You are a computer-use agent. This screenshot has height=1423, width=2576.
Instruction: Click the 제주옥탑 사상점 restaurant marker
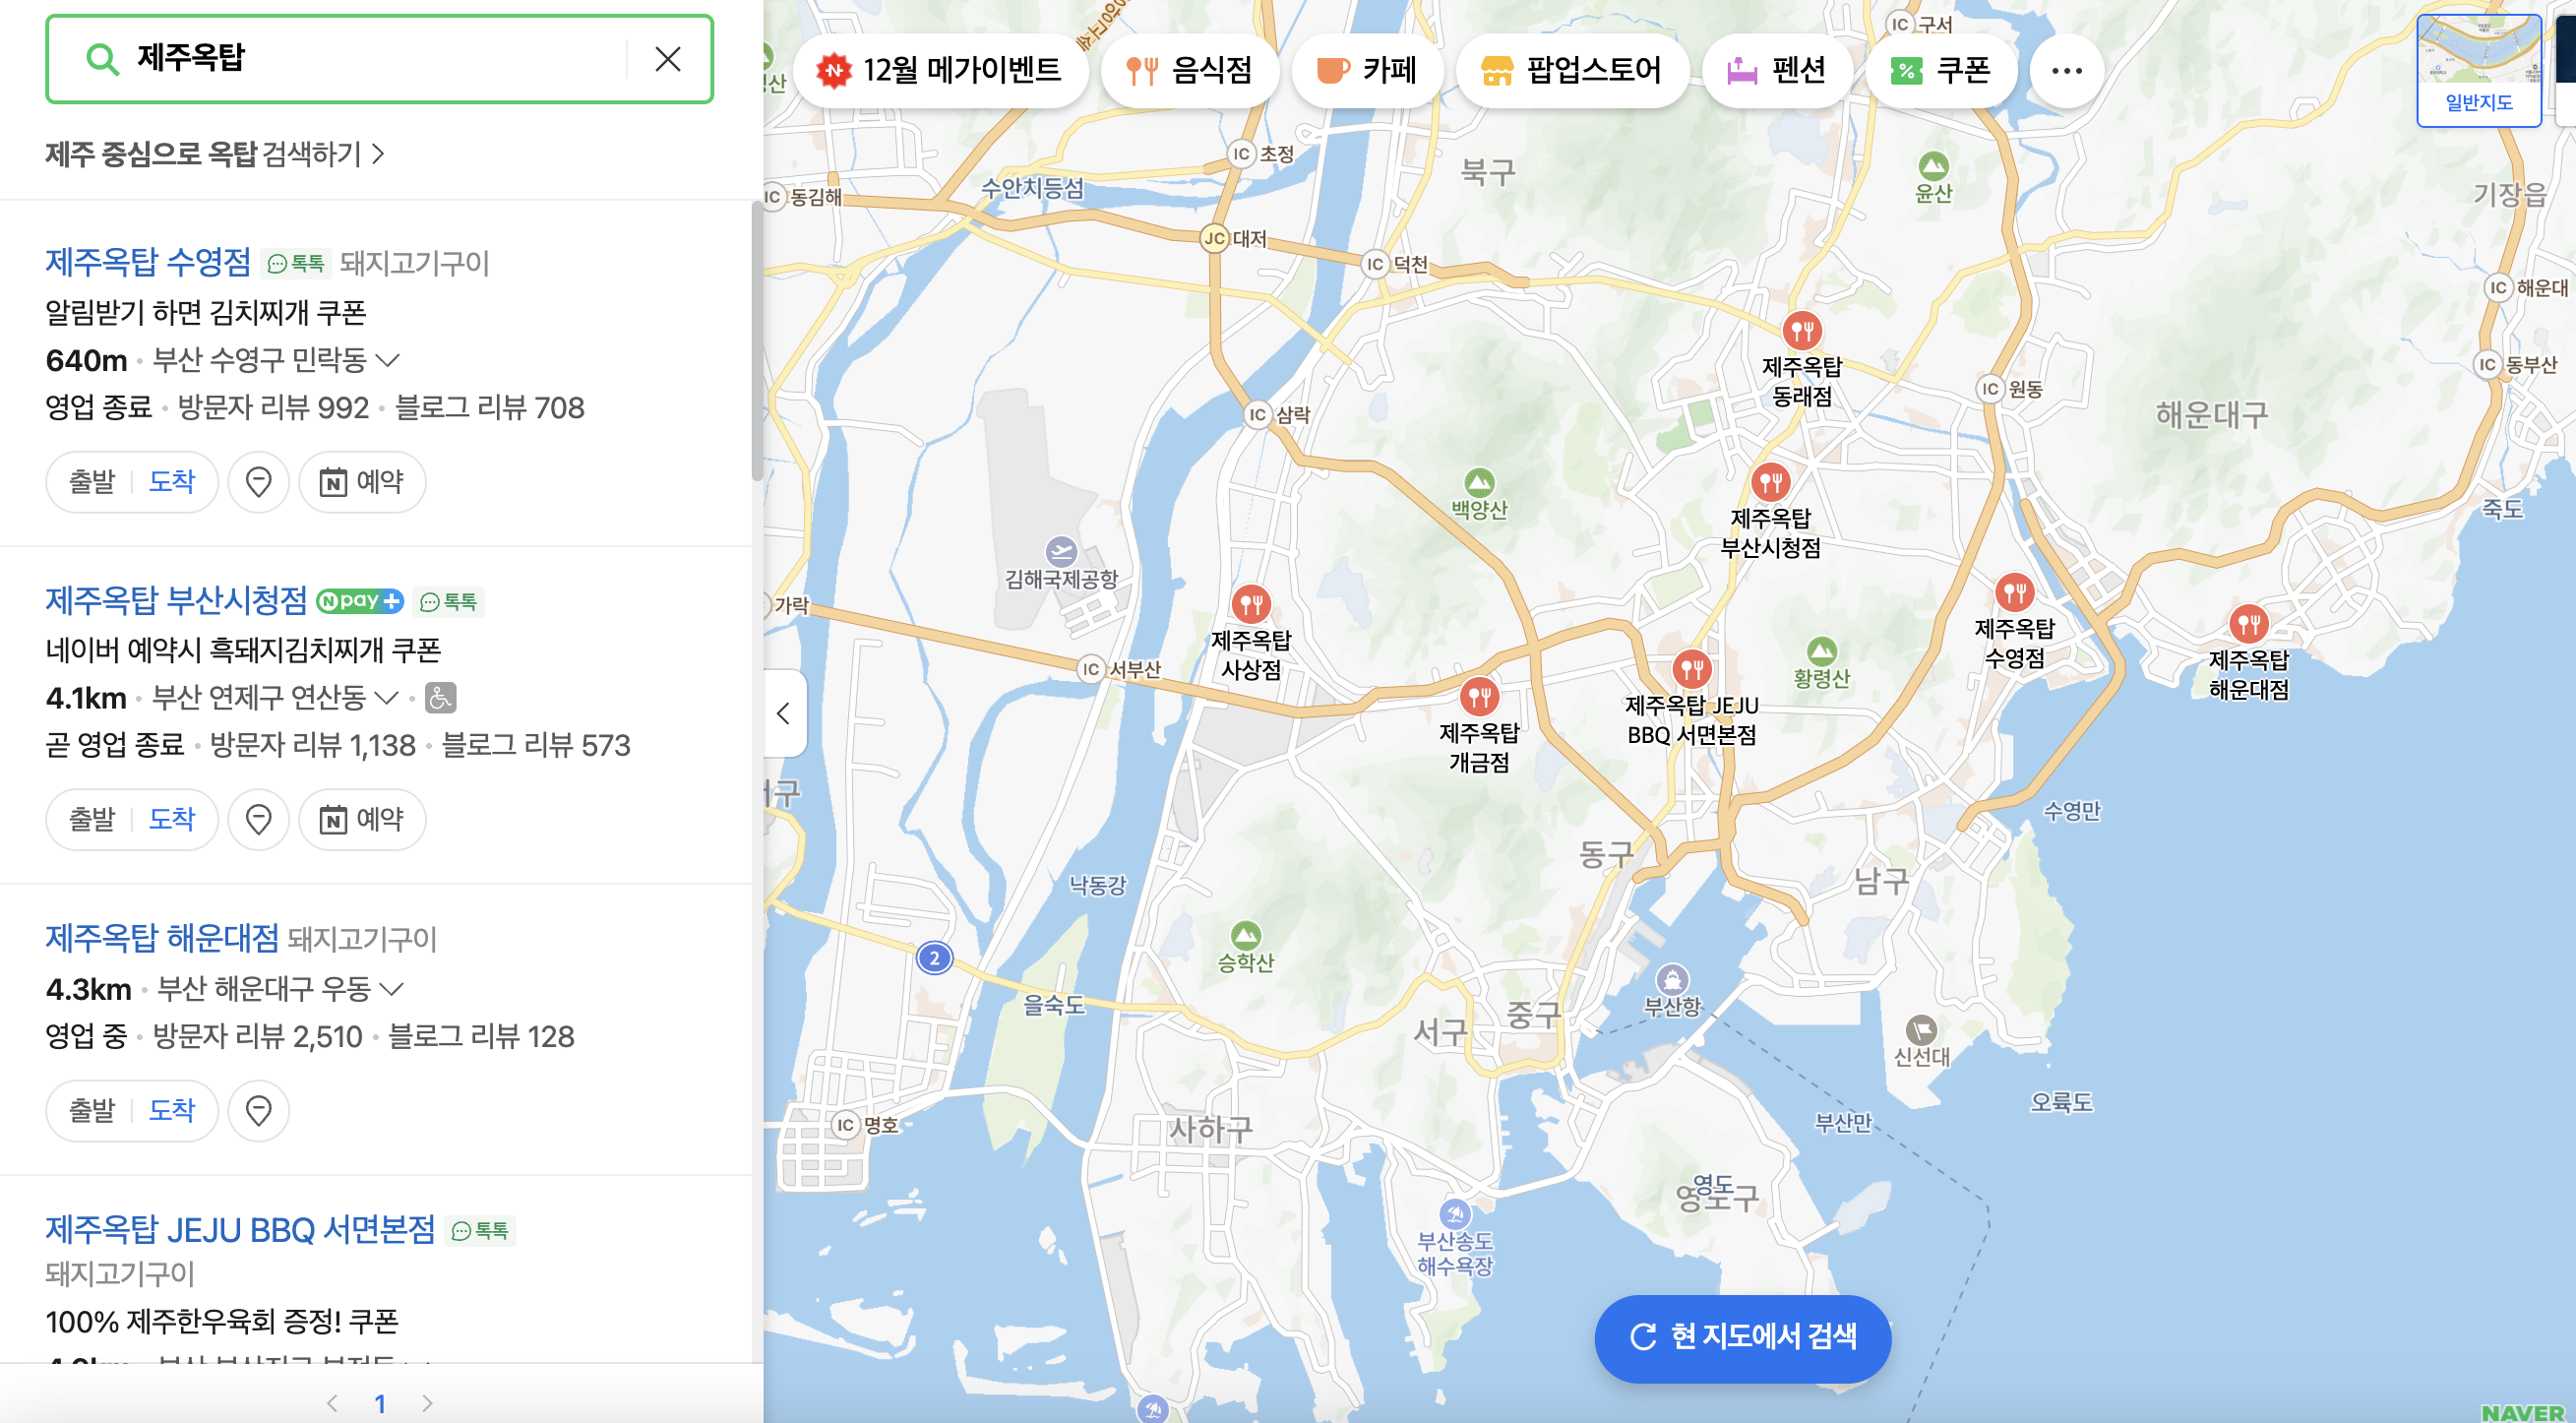pyautogui.click(x=1250, y=603)
